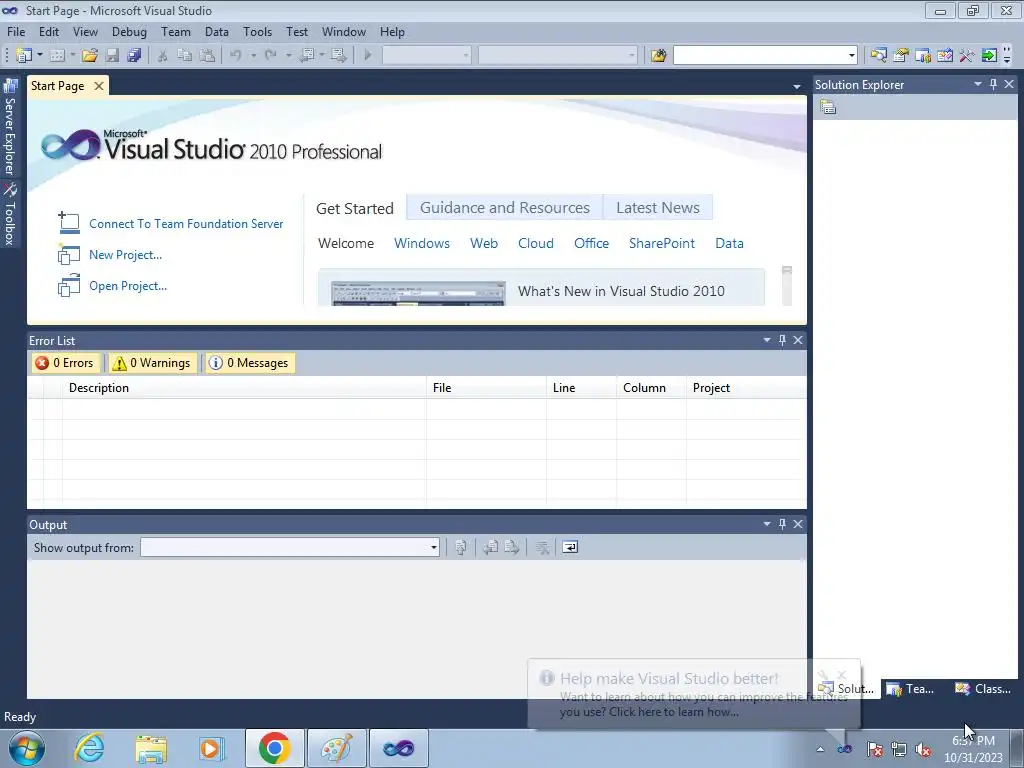Toggle auto-hide pin on Solution Explorer
Screen dimensions: 1024x768
coord(993,84)
